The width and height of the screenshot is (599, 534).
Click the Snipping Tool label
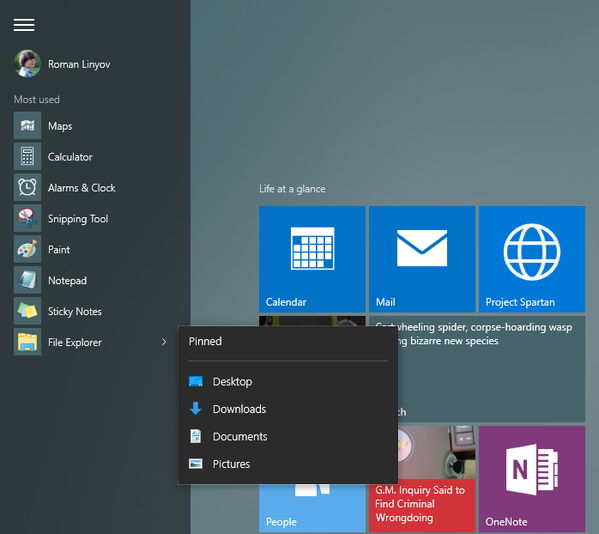78,219
